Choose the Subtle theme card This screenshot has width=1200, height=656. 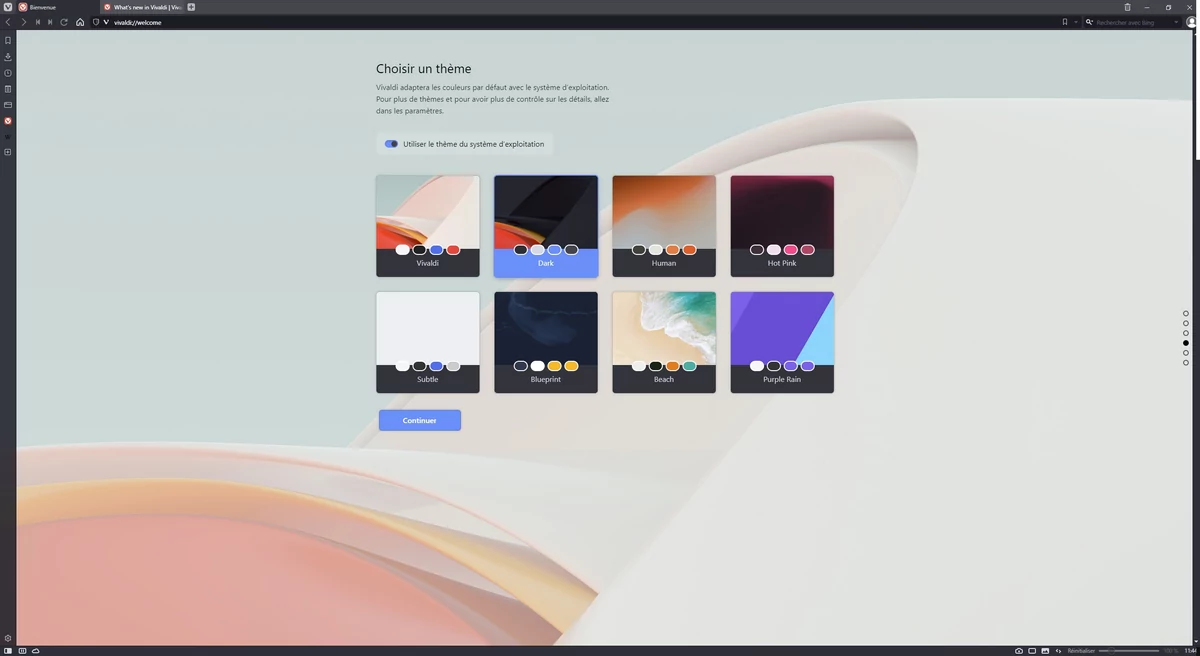coord(428,342)
